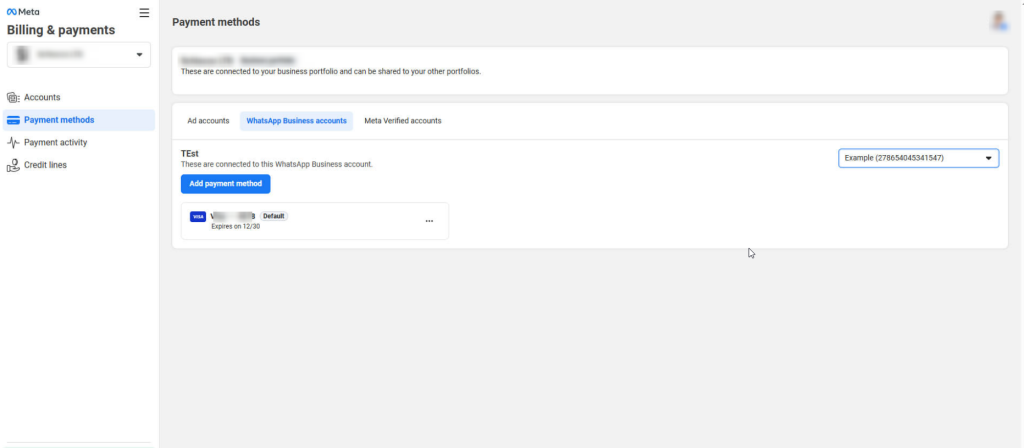Click the Credit lines icon

tap(13, 165)
